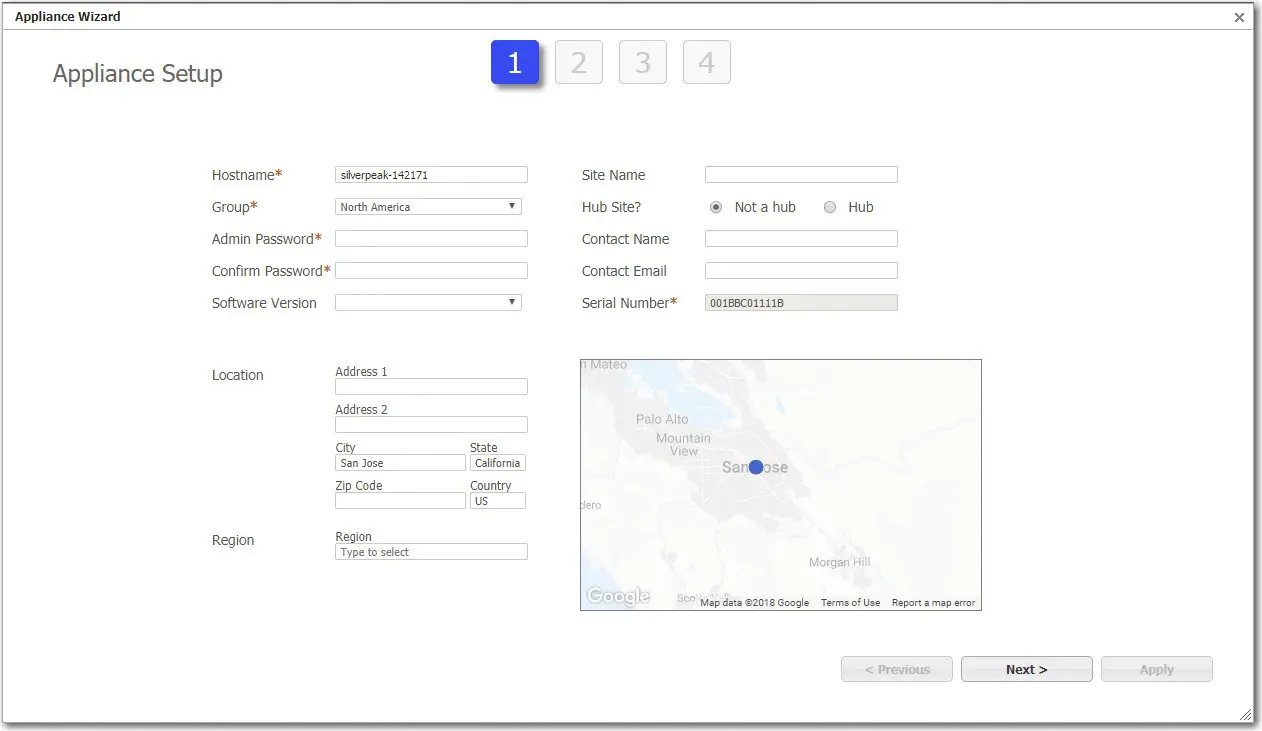Apply the appliance configuration

click(1156, 669)
